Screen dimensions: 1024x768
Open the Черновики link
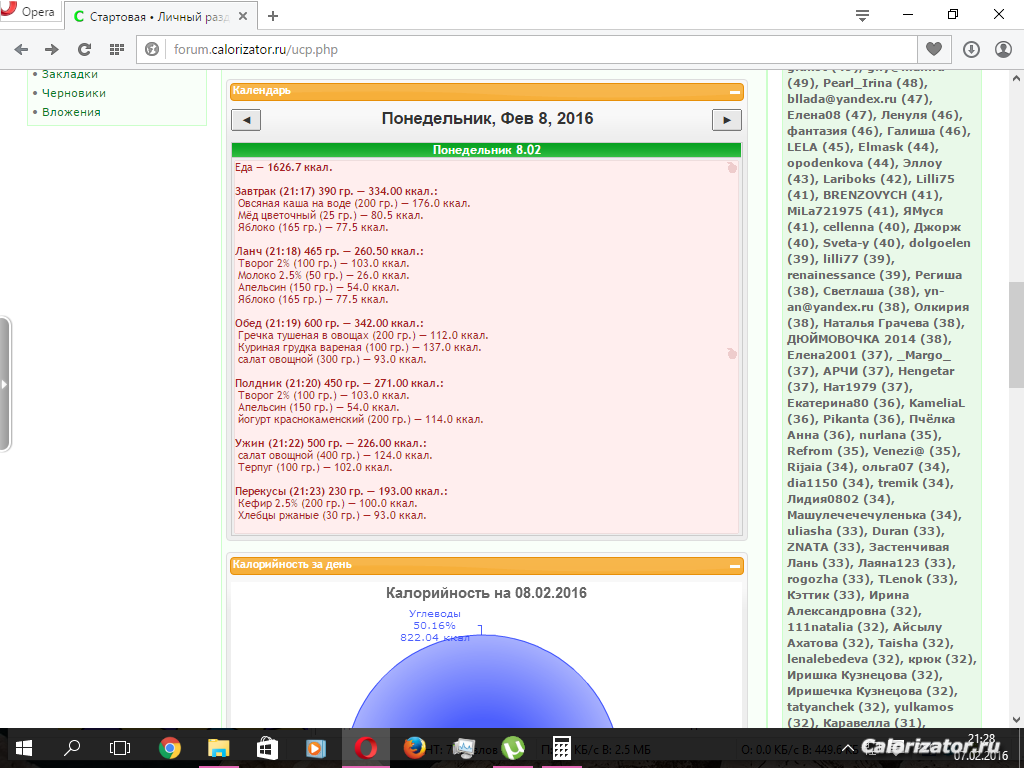[74, 93]
